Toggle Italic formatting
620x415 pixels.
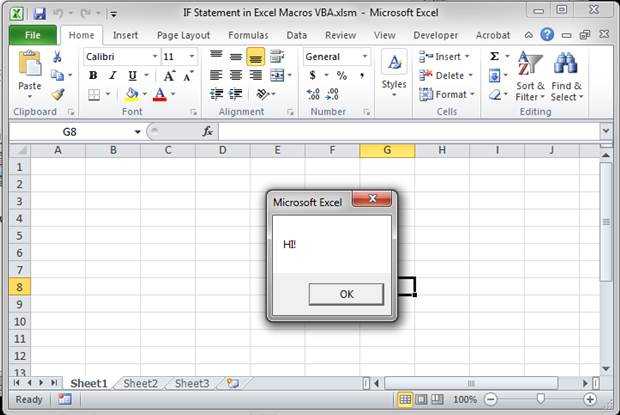113,75
